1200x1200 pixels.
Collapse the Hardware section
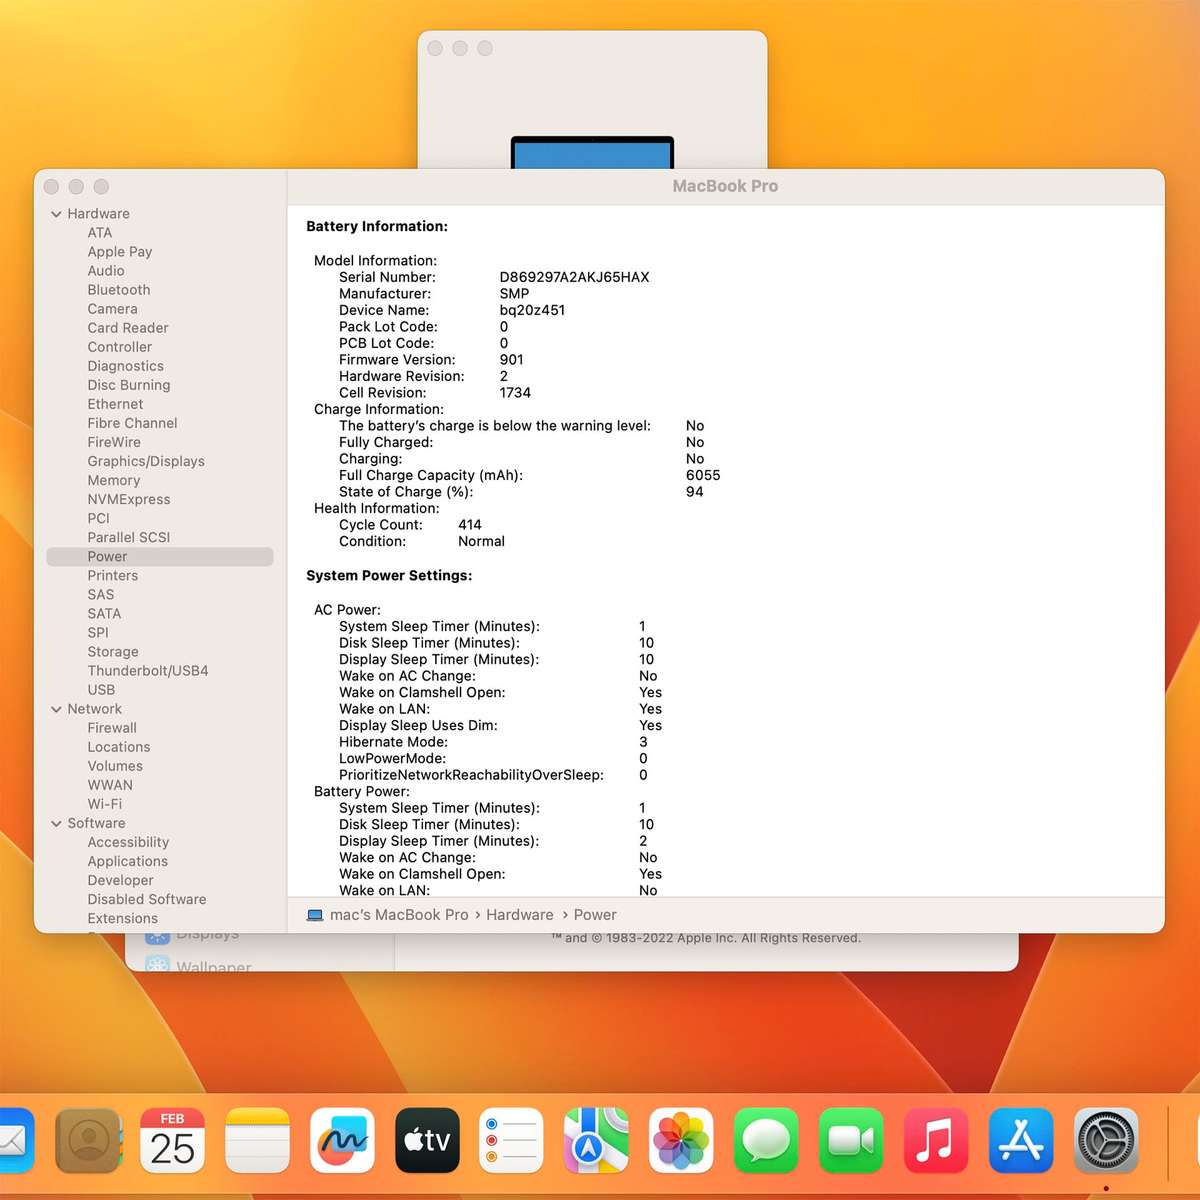pyautogui.click(x=56, y=213)
